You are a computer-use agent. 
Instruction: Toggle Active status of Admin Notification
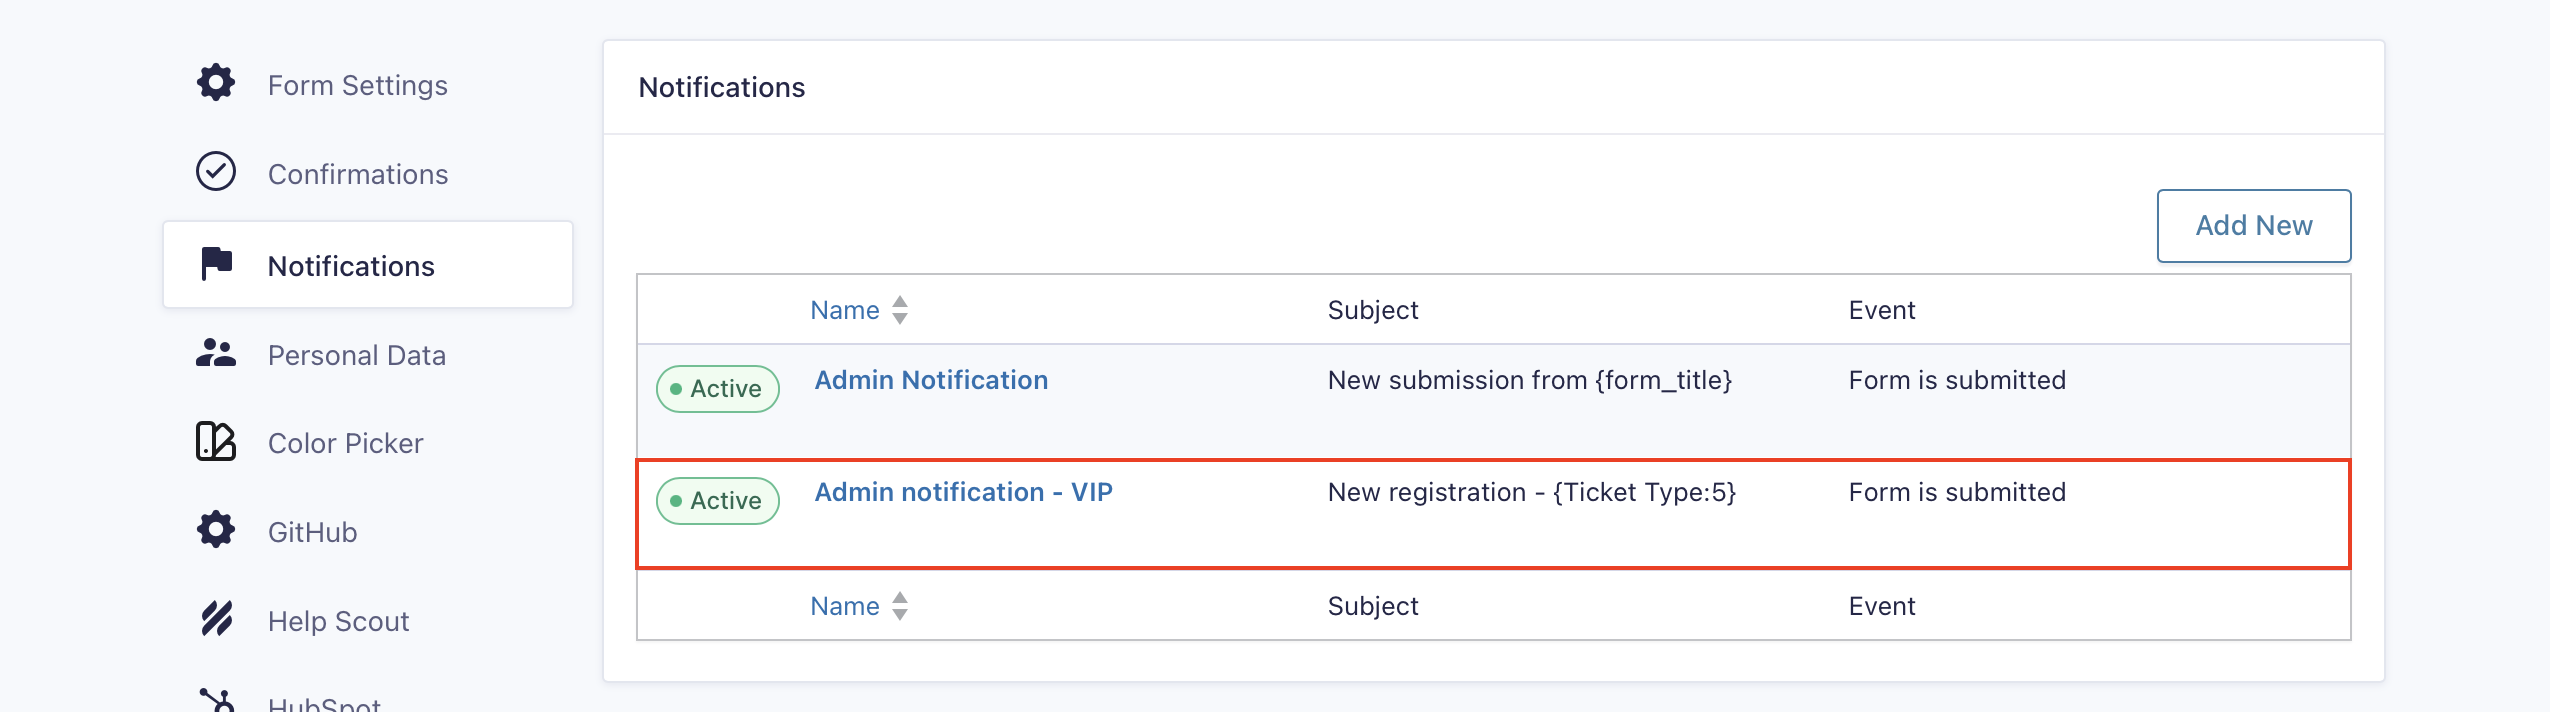[718, 389]
